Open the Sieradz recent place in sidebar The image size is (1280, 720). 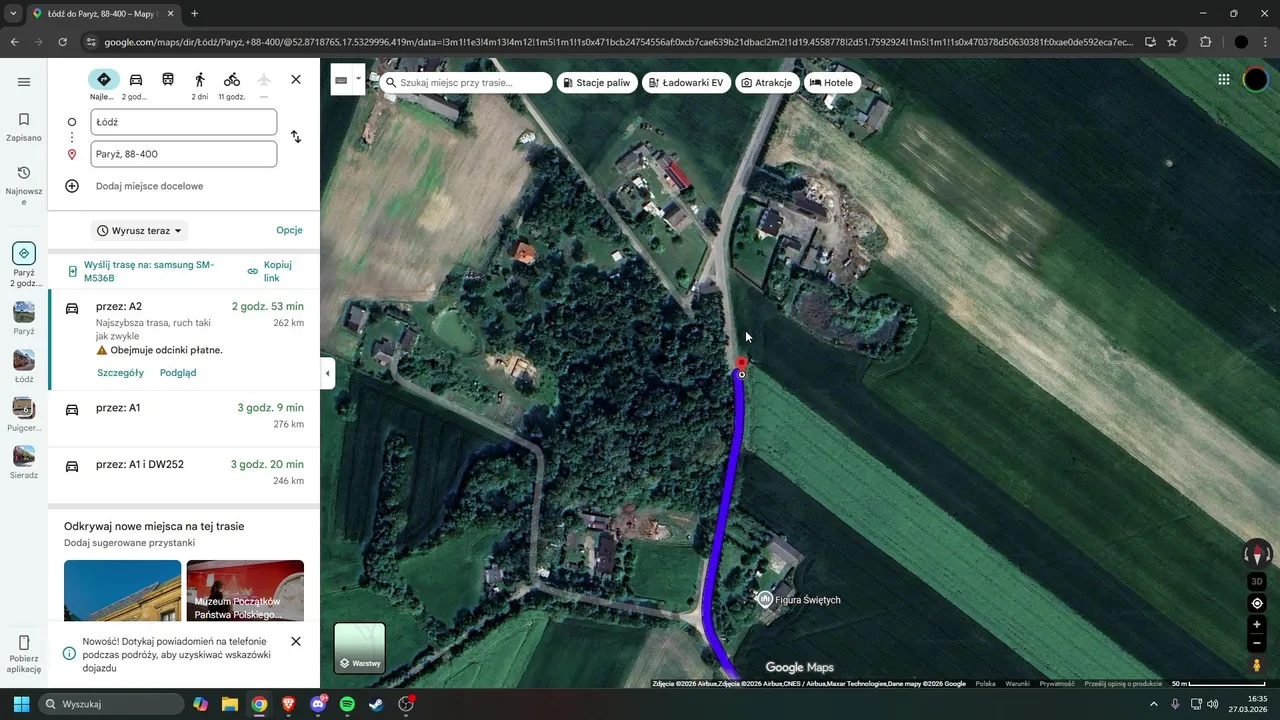24,462
